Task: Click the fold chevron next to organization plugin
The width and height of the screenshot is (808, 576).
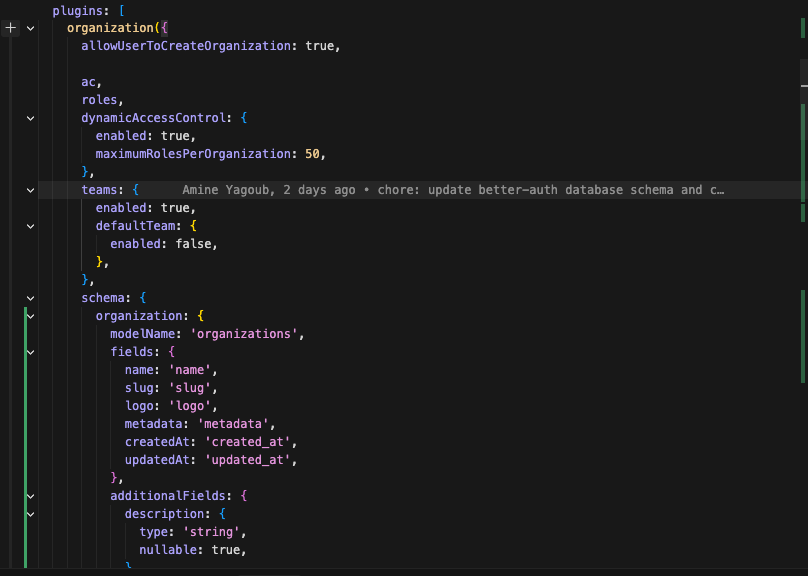Action: click(29, 28)
